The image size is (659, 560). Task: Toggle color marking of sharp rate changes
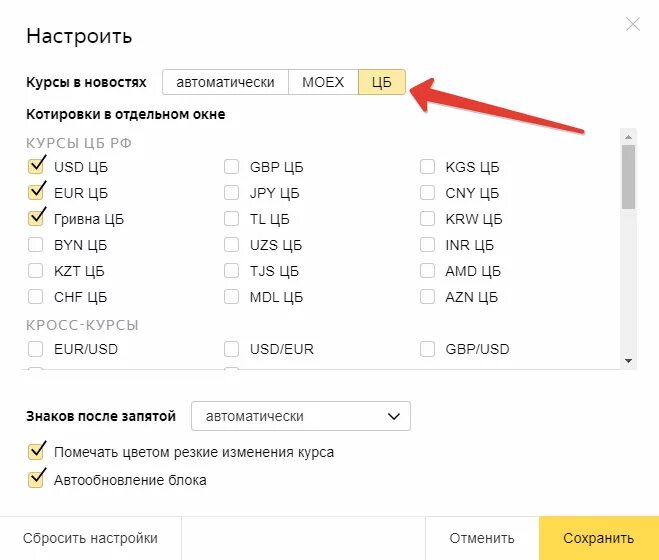[x=37, y=452]
